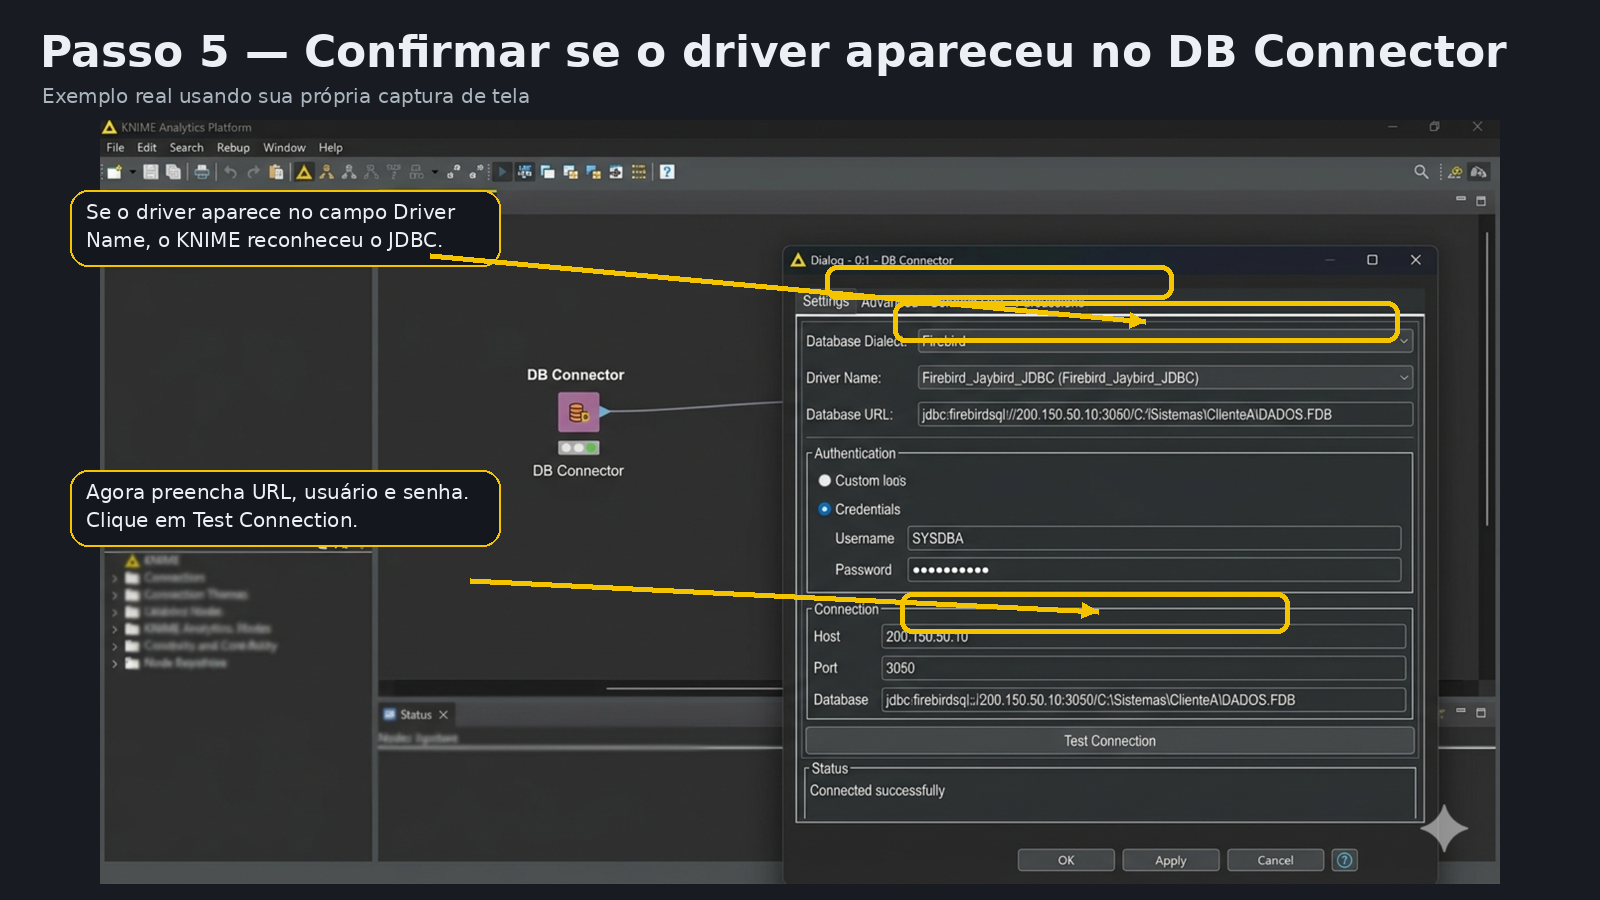Undo the last action
Screen dimensions: 1600x900
point(230,171)
